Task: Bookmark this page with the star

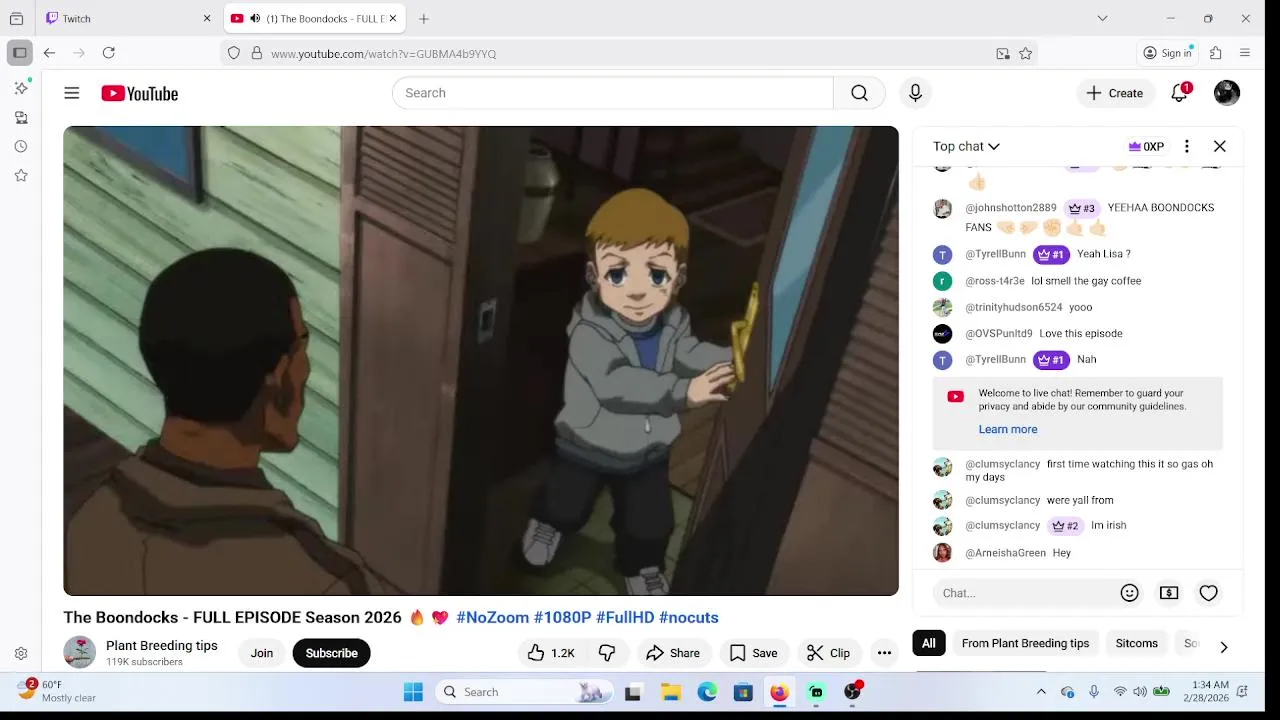Action: (1025, 54)
